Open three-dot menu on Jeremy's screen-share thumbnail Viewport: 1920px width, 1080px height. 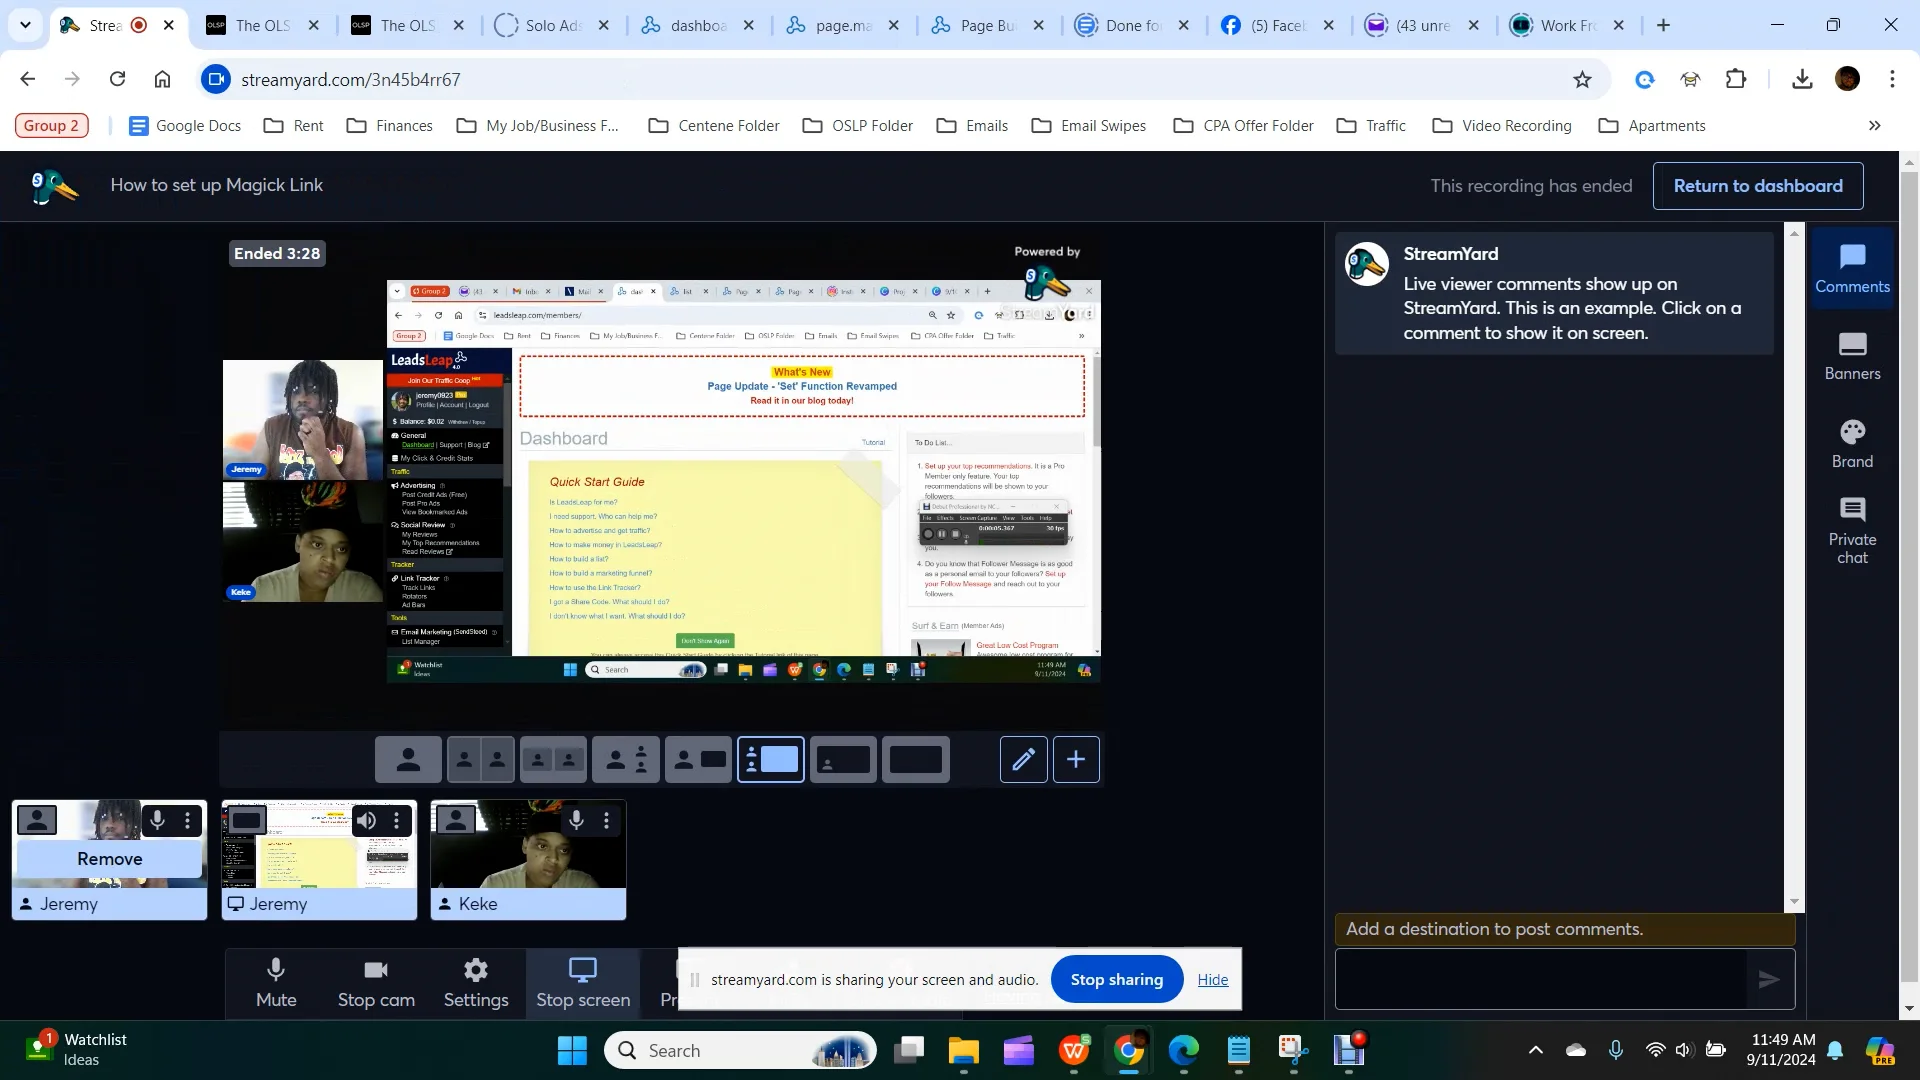396,821
